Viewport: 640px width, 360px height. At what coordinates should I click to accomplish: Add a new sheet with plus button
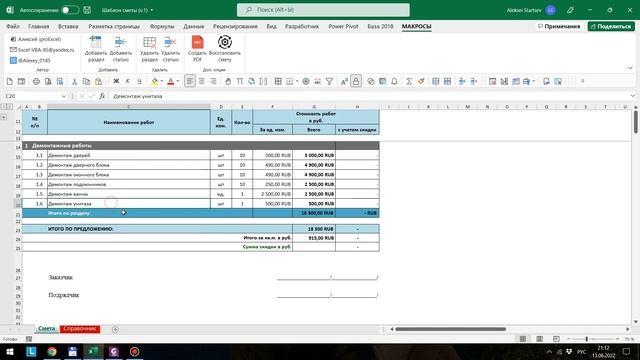pyautogui.click(x=115, y=329)
